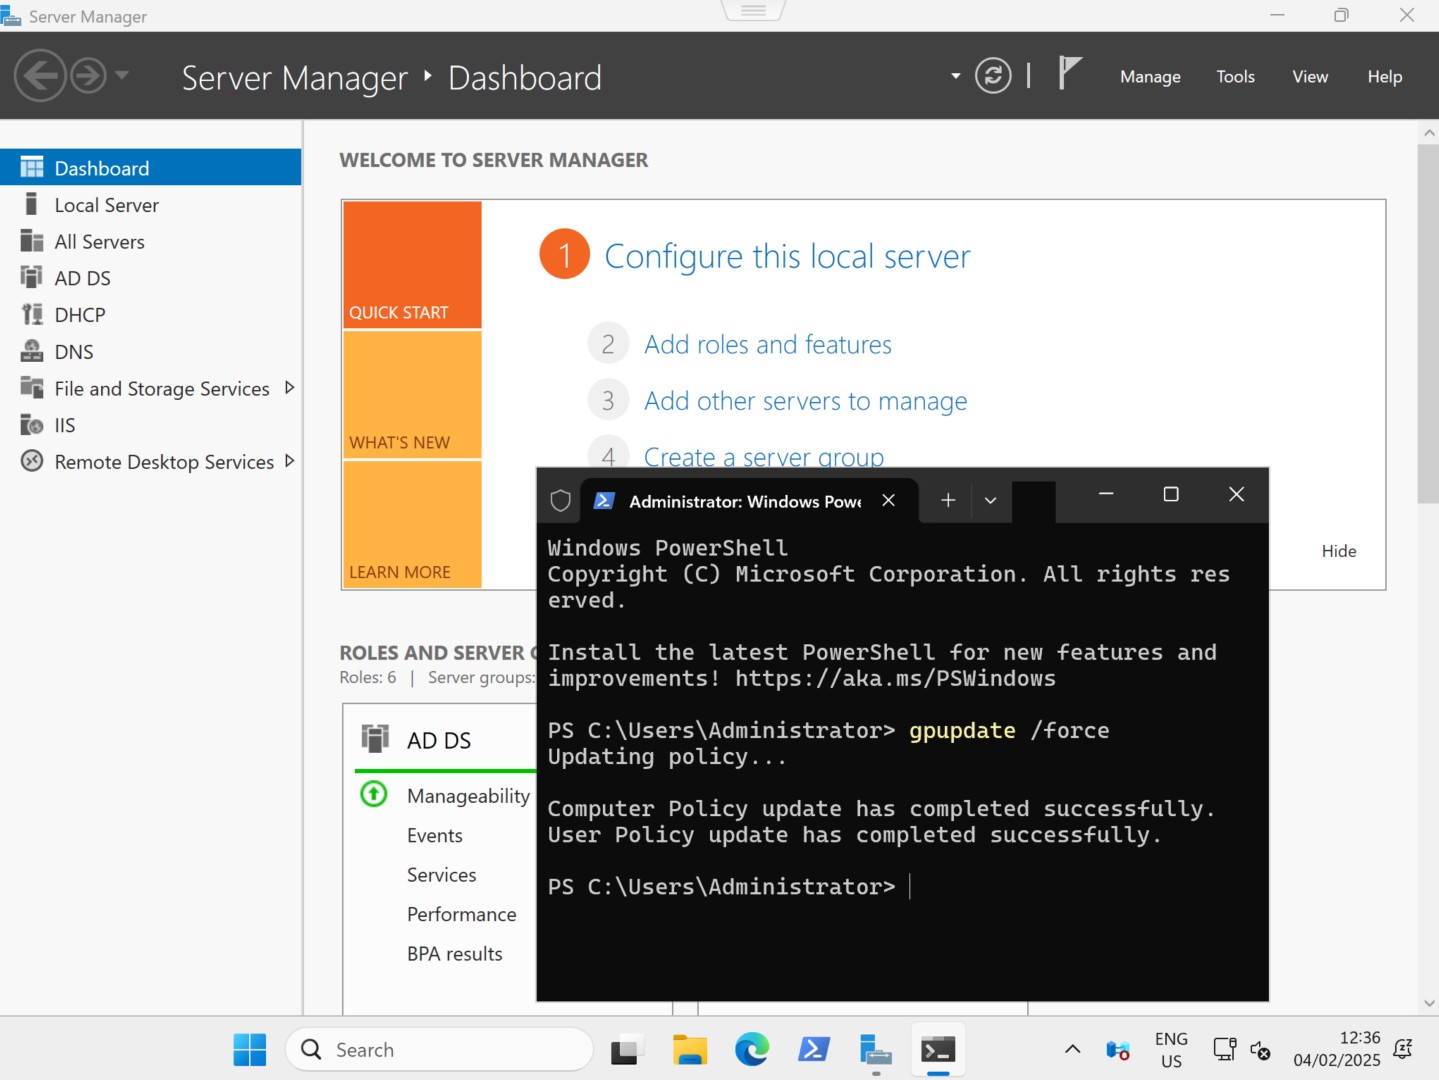This screenshot has height=1080, width=1439.
Task: Add a new terminal tab
Action: 948,500
